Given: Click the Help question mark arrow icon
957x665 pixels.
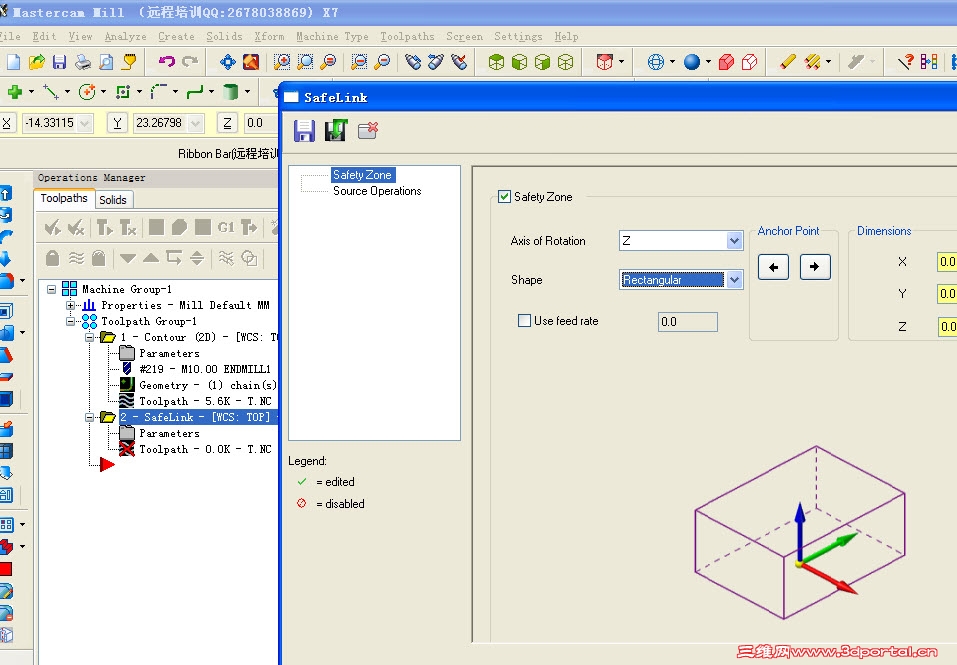Looking at the screenshot, I should [x=905, y=62].
